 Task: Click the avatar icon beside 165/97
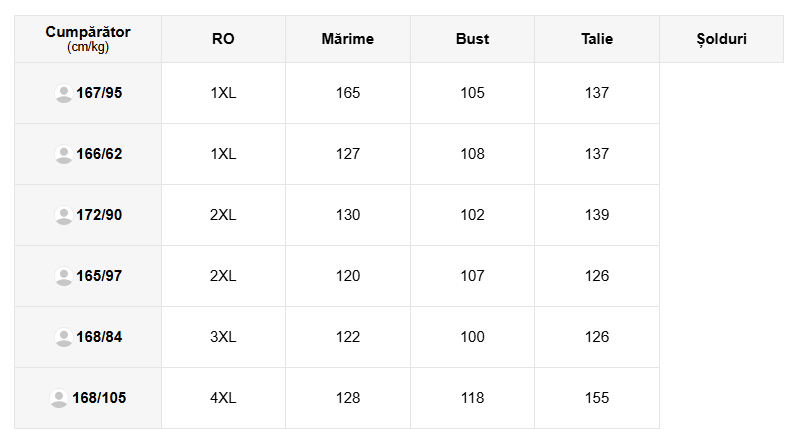coord(64,277)
